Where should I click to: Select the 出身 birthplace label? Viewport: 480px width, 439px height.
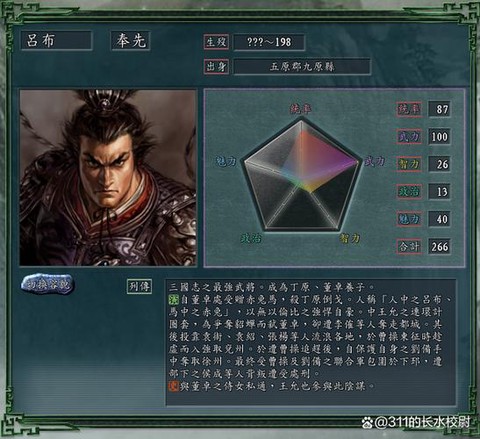point(216,67)
